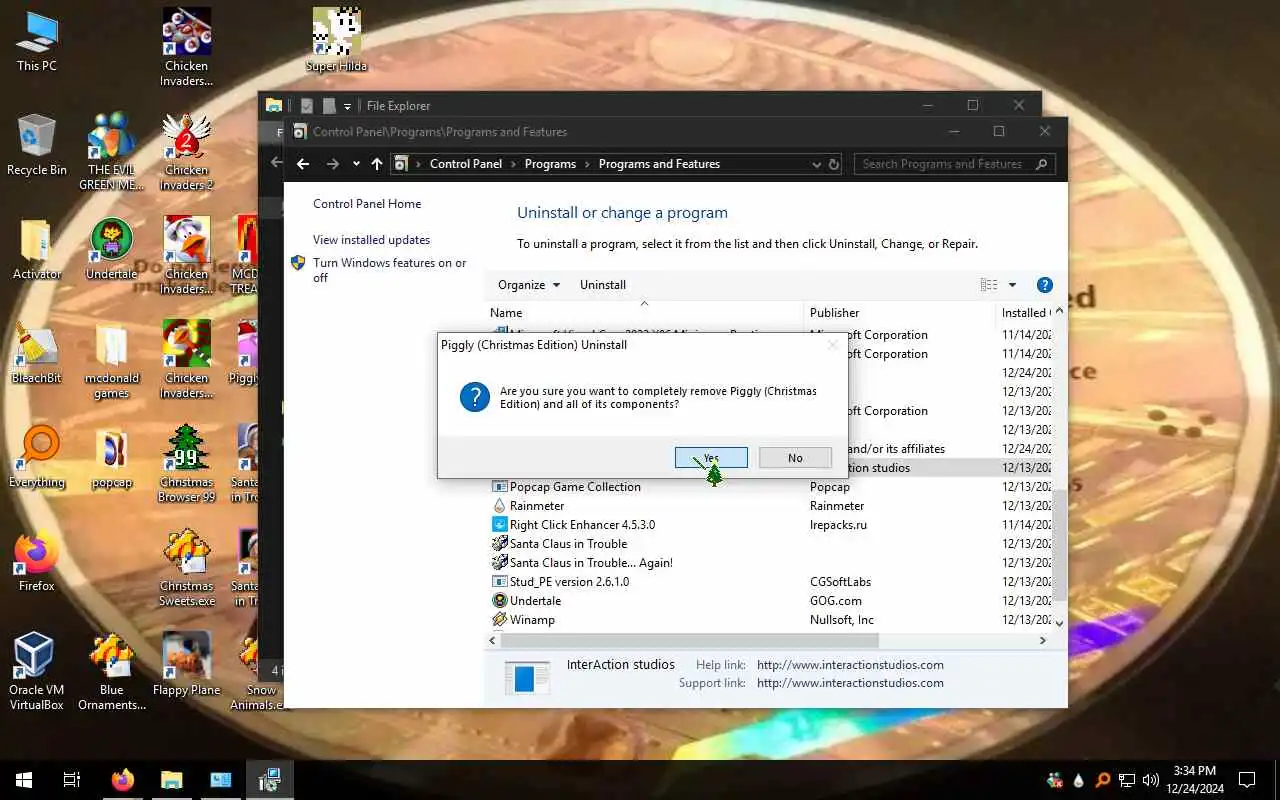
Task: Expand the address bar history dropdown
Action: [x=817, y=164]
